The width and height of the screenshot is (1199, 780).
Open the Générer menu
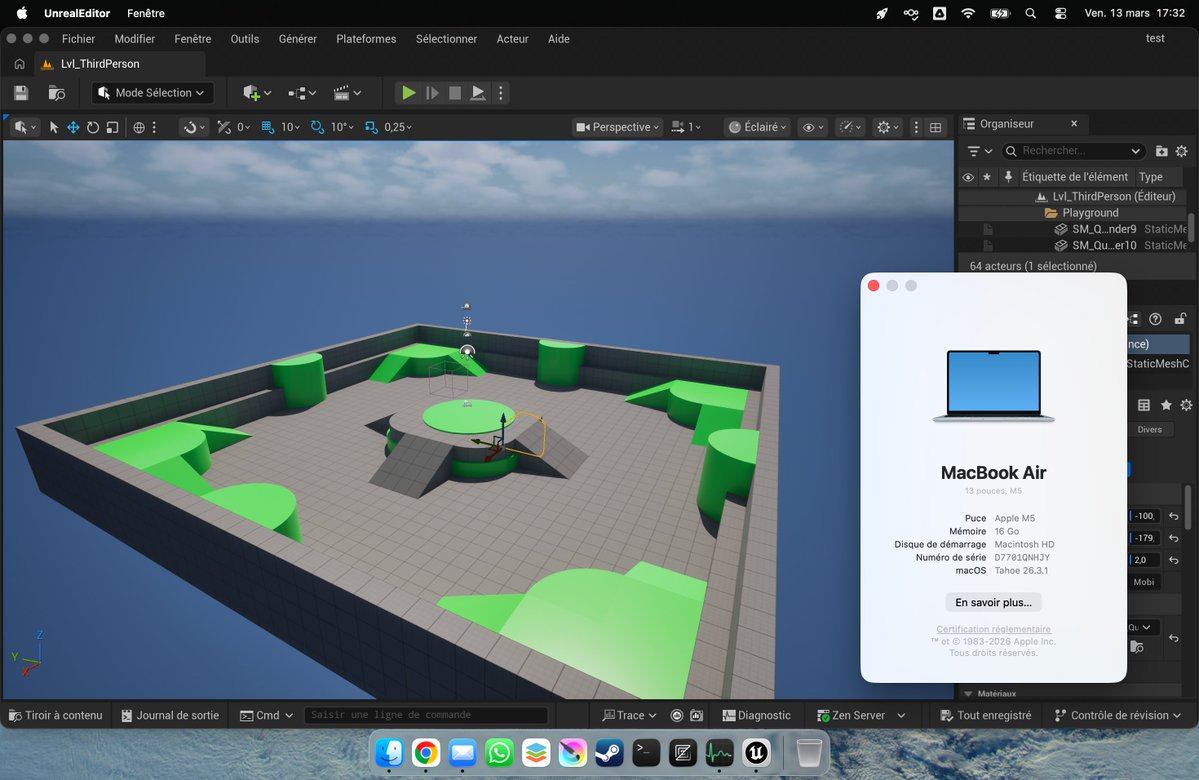pyautogui.click(x=297, y=39)
